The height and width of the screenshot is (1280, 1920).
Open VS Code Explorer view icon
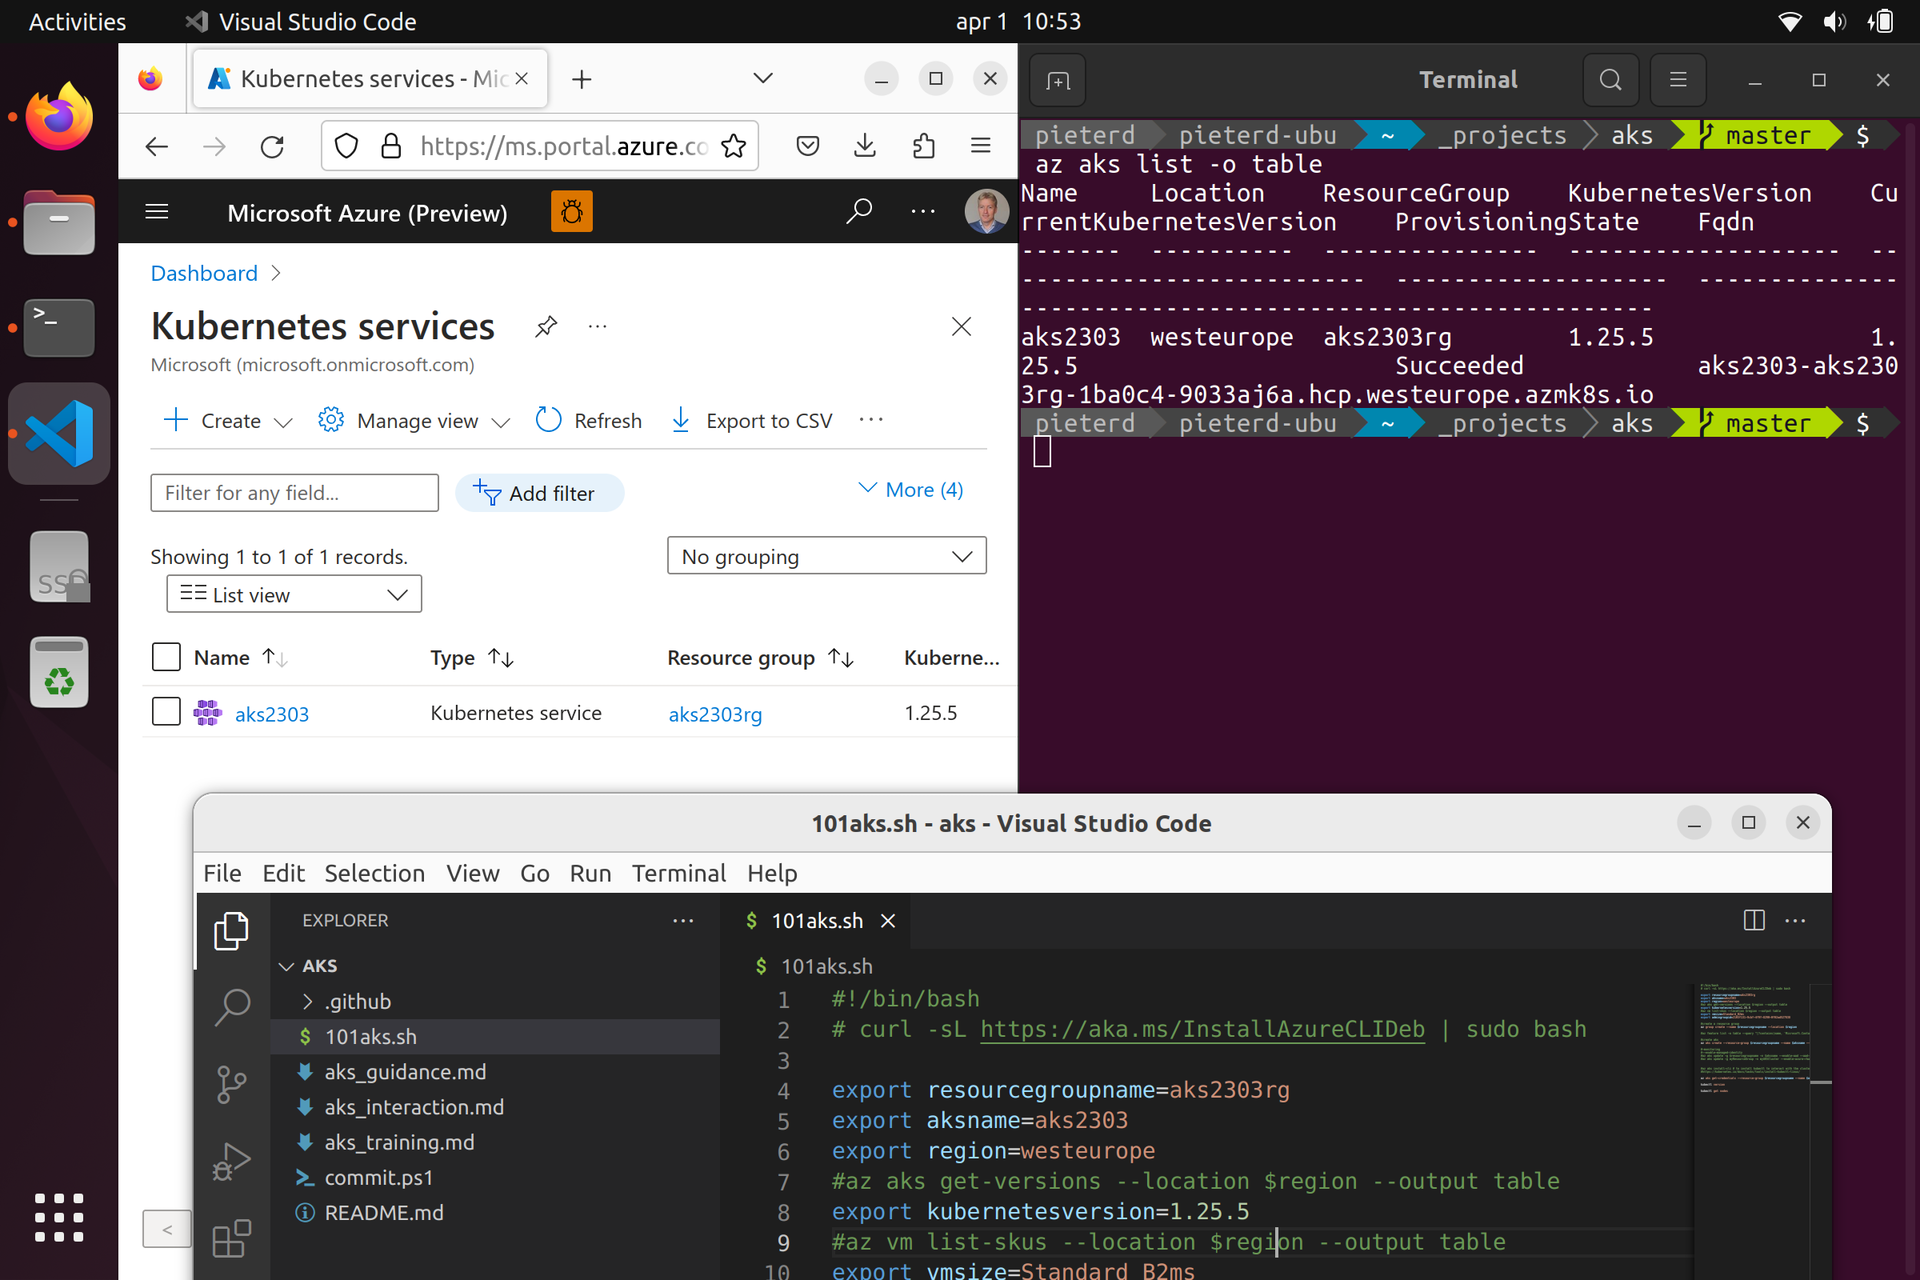(x=231, y=931)
